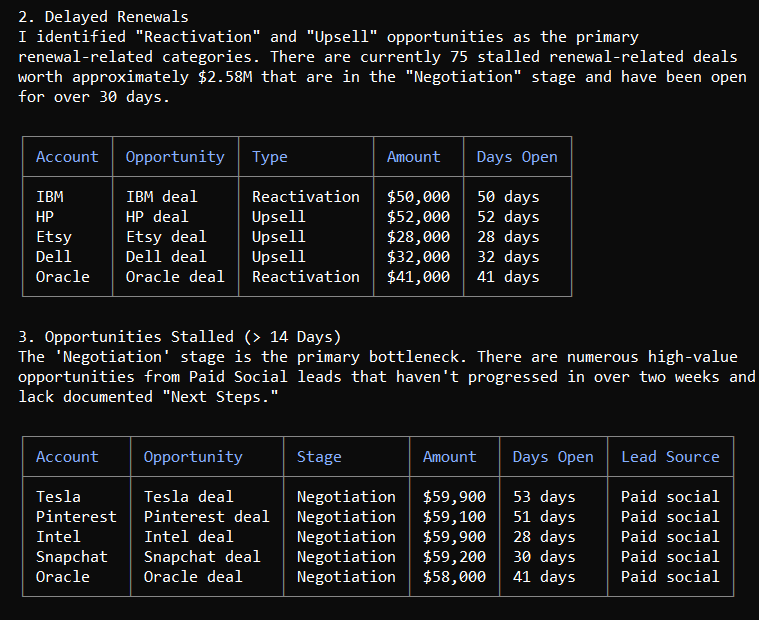The width and height of the screenshot is (760, 620).
Task: Click the "Dell deal" opportunity
Action: [x=166, y=257]
